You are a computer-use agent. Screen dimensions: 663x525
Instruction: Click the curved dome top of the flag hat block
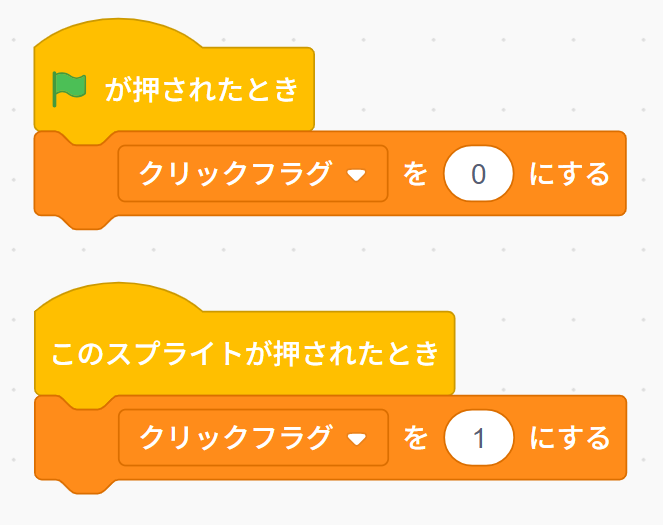118,32
